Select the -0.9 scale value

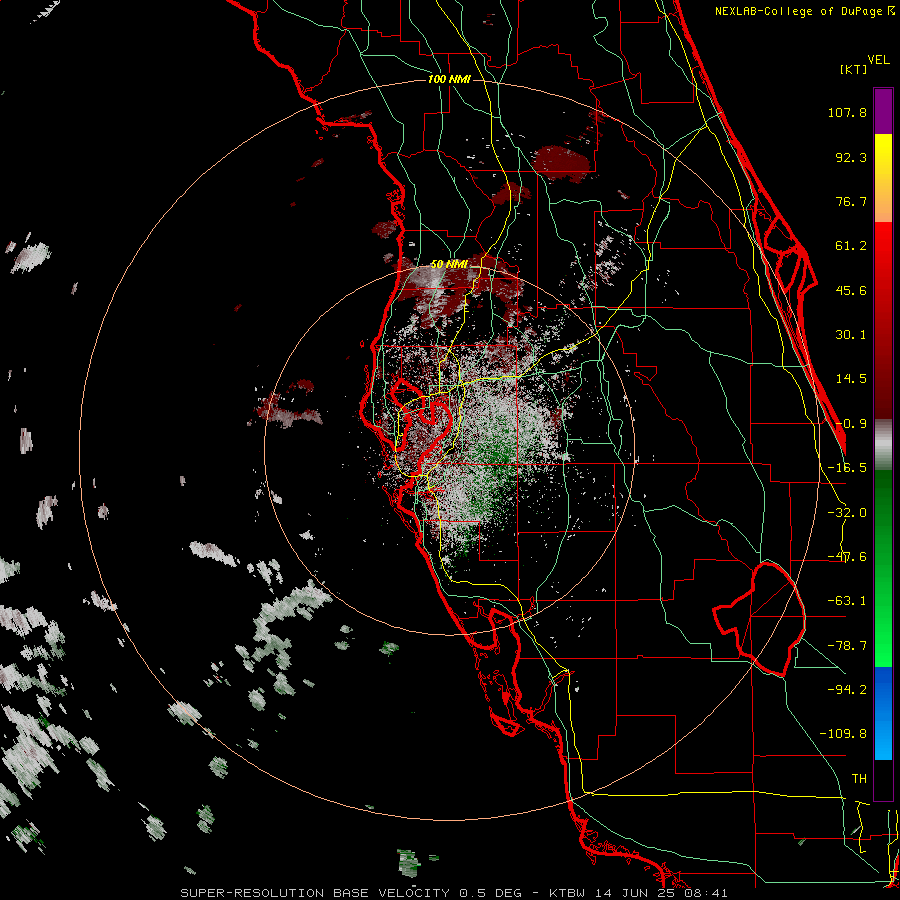click(x=851, y=424)
